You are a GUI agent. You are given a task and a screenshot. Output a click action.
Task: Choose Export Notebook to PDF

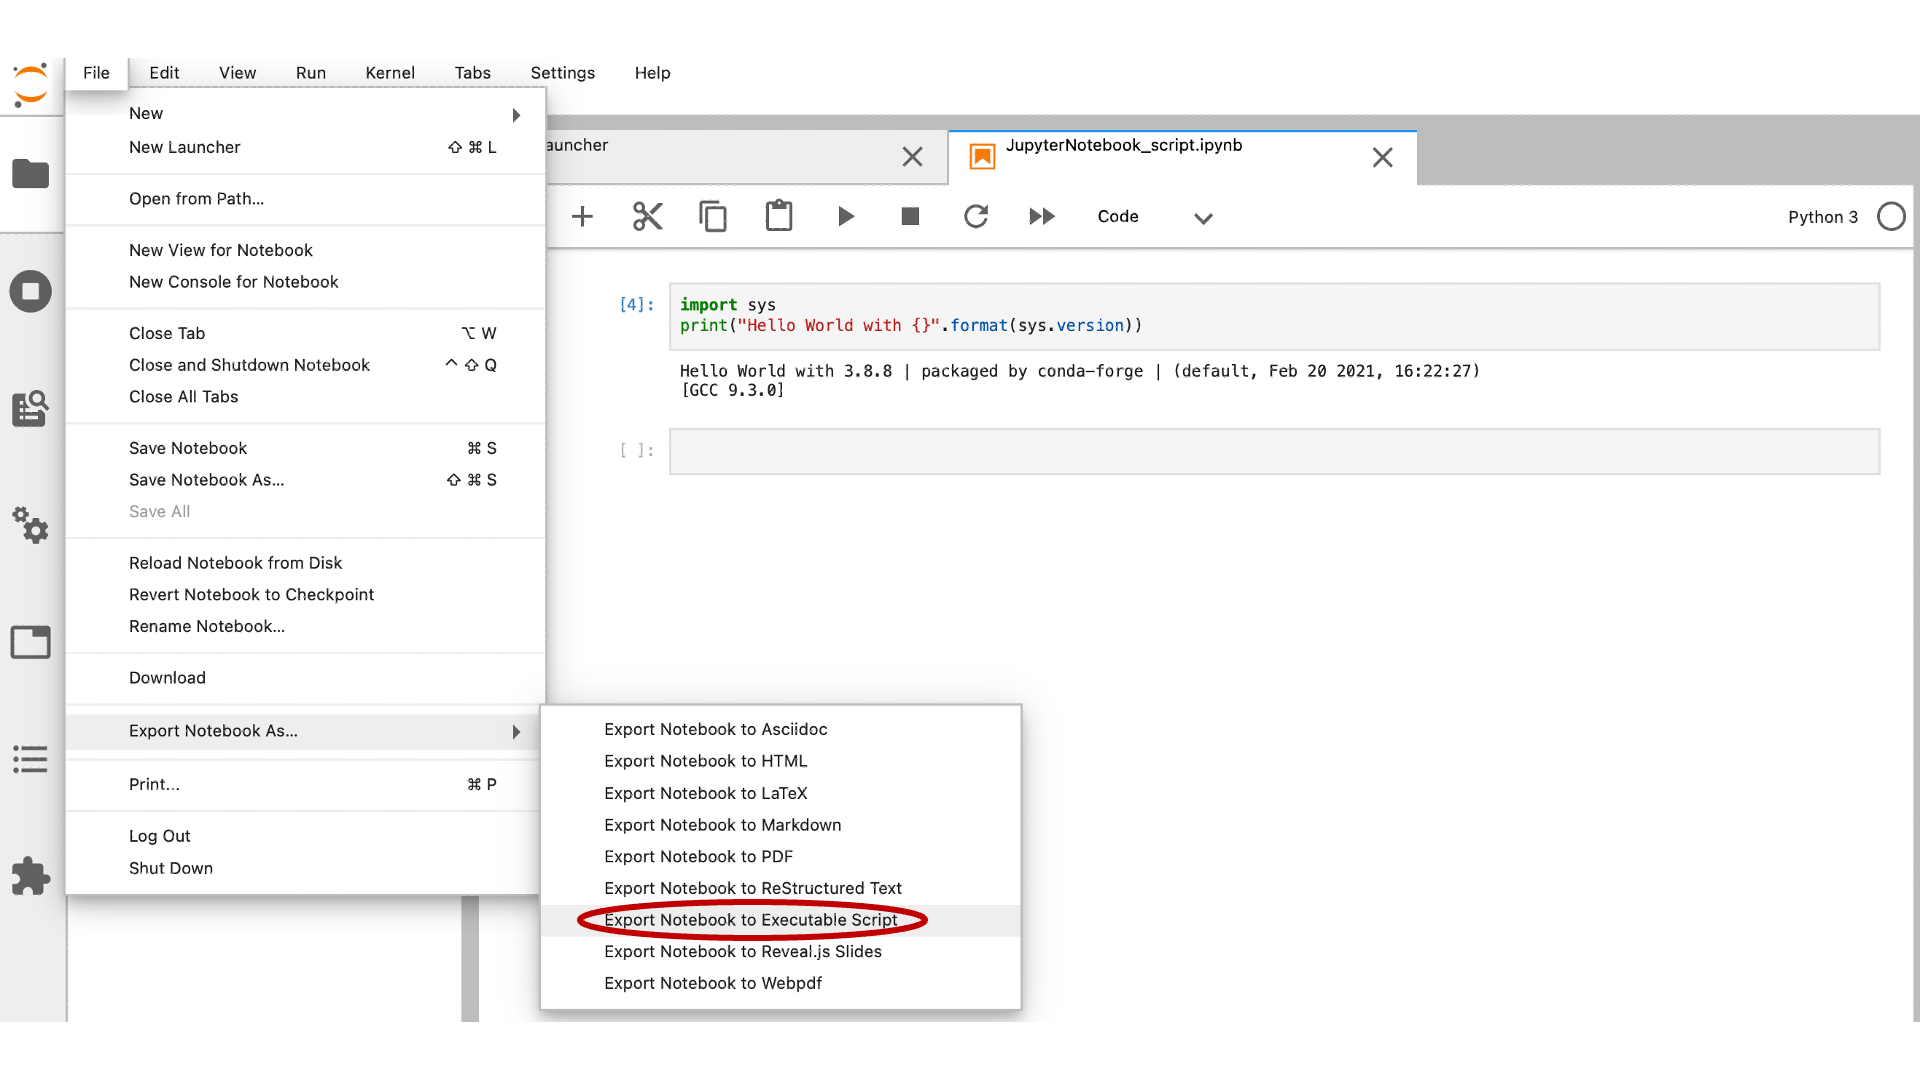click(698, 857)
